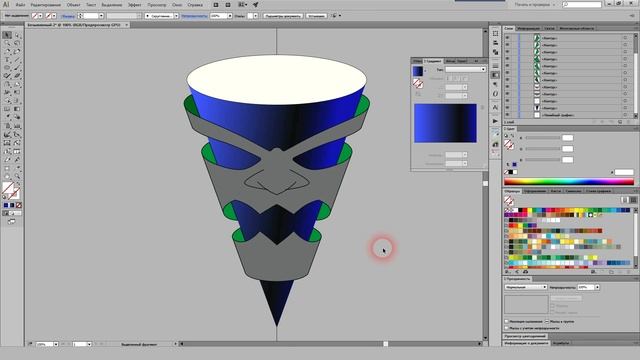Click the color spectrum bar in Color panel
The width and height of the screenshot is (640, 360).
point(569,182)
